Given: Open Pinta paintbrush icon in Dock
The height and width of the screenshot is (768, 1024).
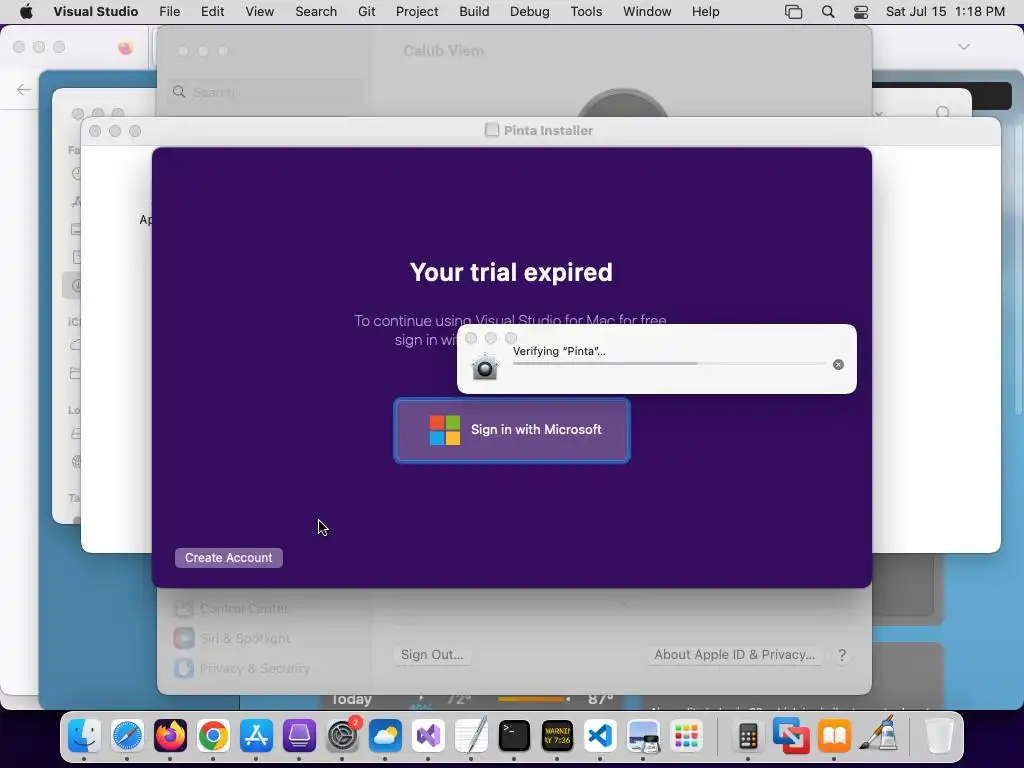Looking at the screenshot, I should pyautogui.click(x=878, y=736).
